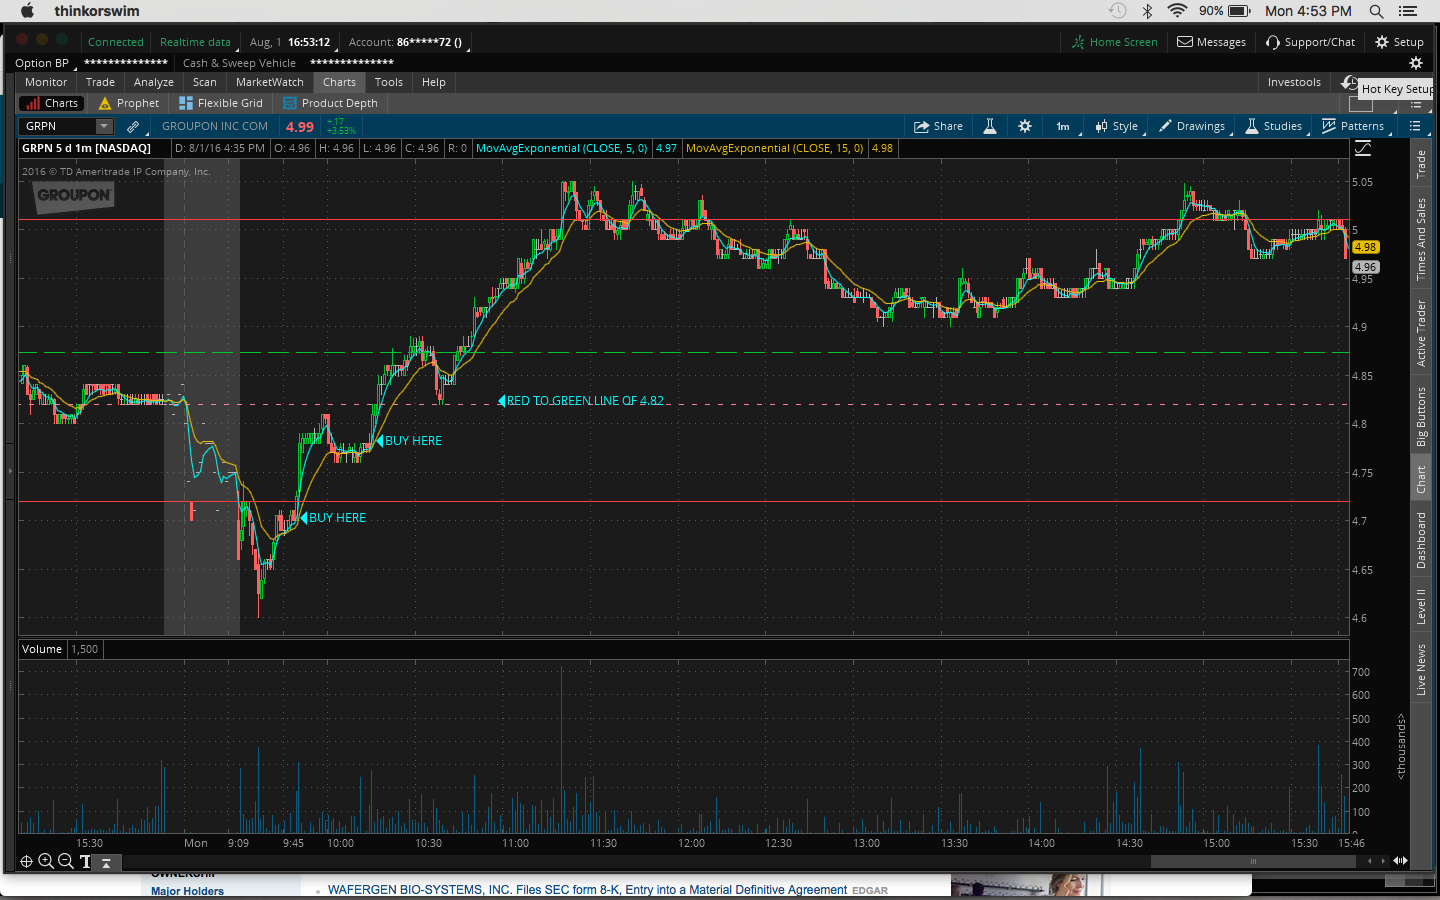The image size is (1440, 900).
Task: Open the Investools tab
Action: (x=1294, y=82)
